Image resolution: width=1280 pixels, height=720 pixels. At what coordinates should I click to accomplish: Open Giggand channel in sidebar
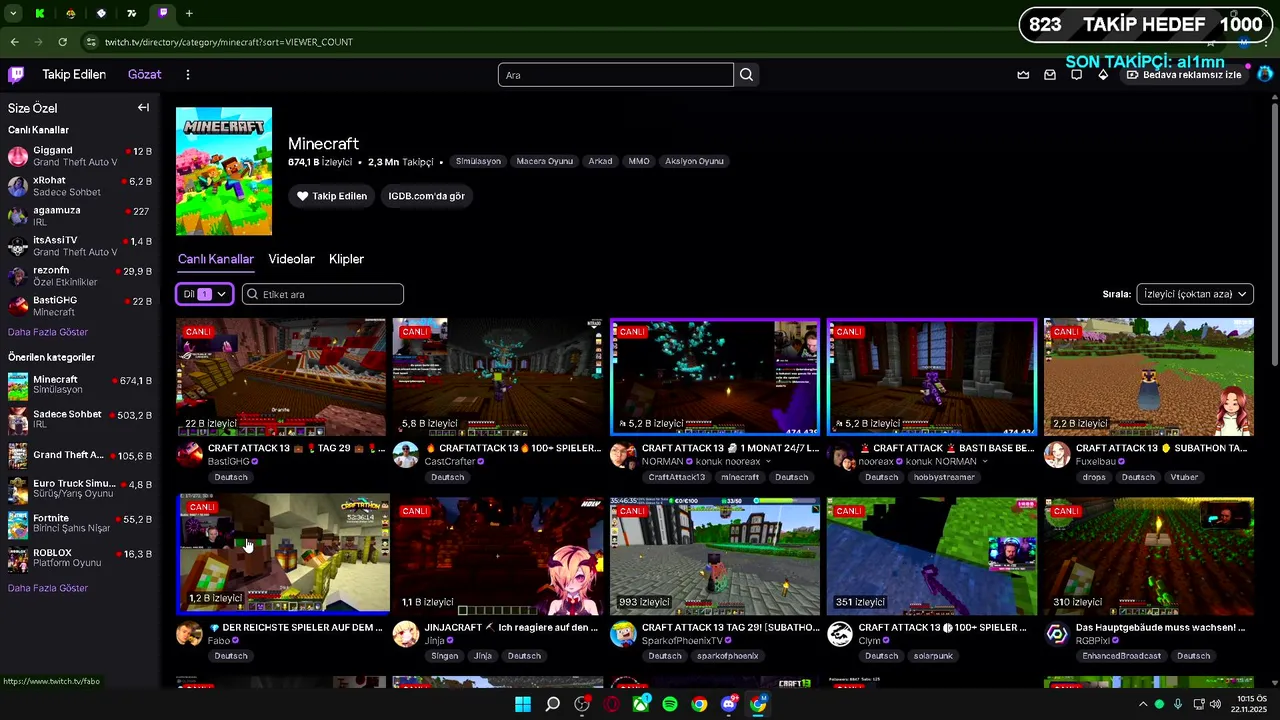click(x=80, y=156)
